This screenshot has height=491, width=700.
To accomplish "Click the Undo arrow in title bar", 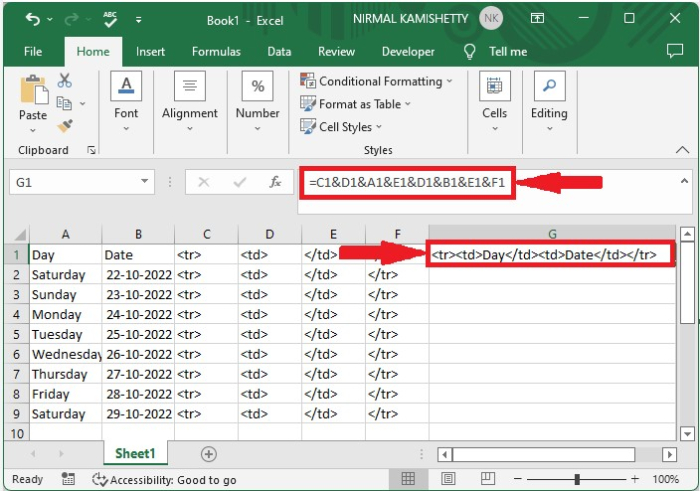I will click(x=33, y=19).
